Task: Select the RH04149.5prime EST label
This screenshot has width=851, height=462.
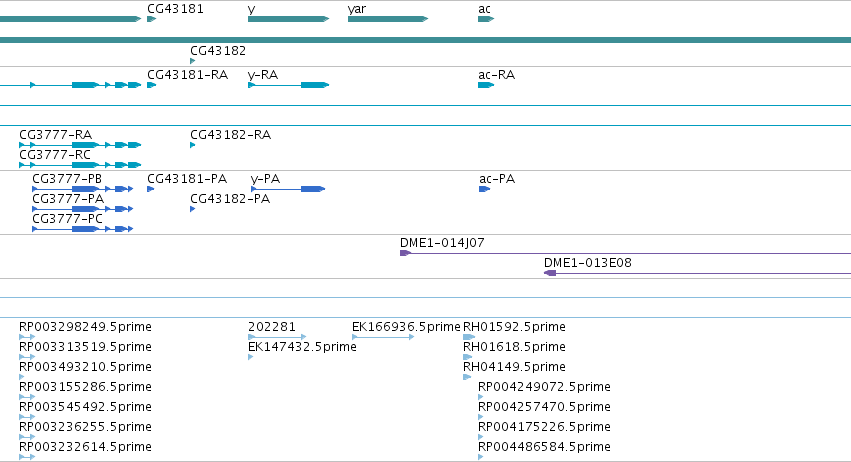Action: [514, 367]
